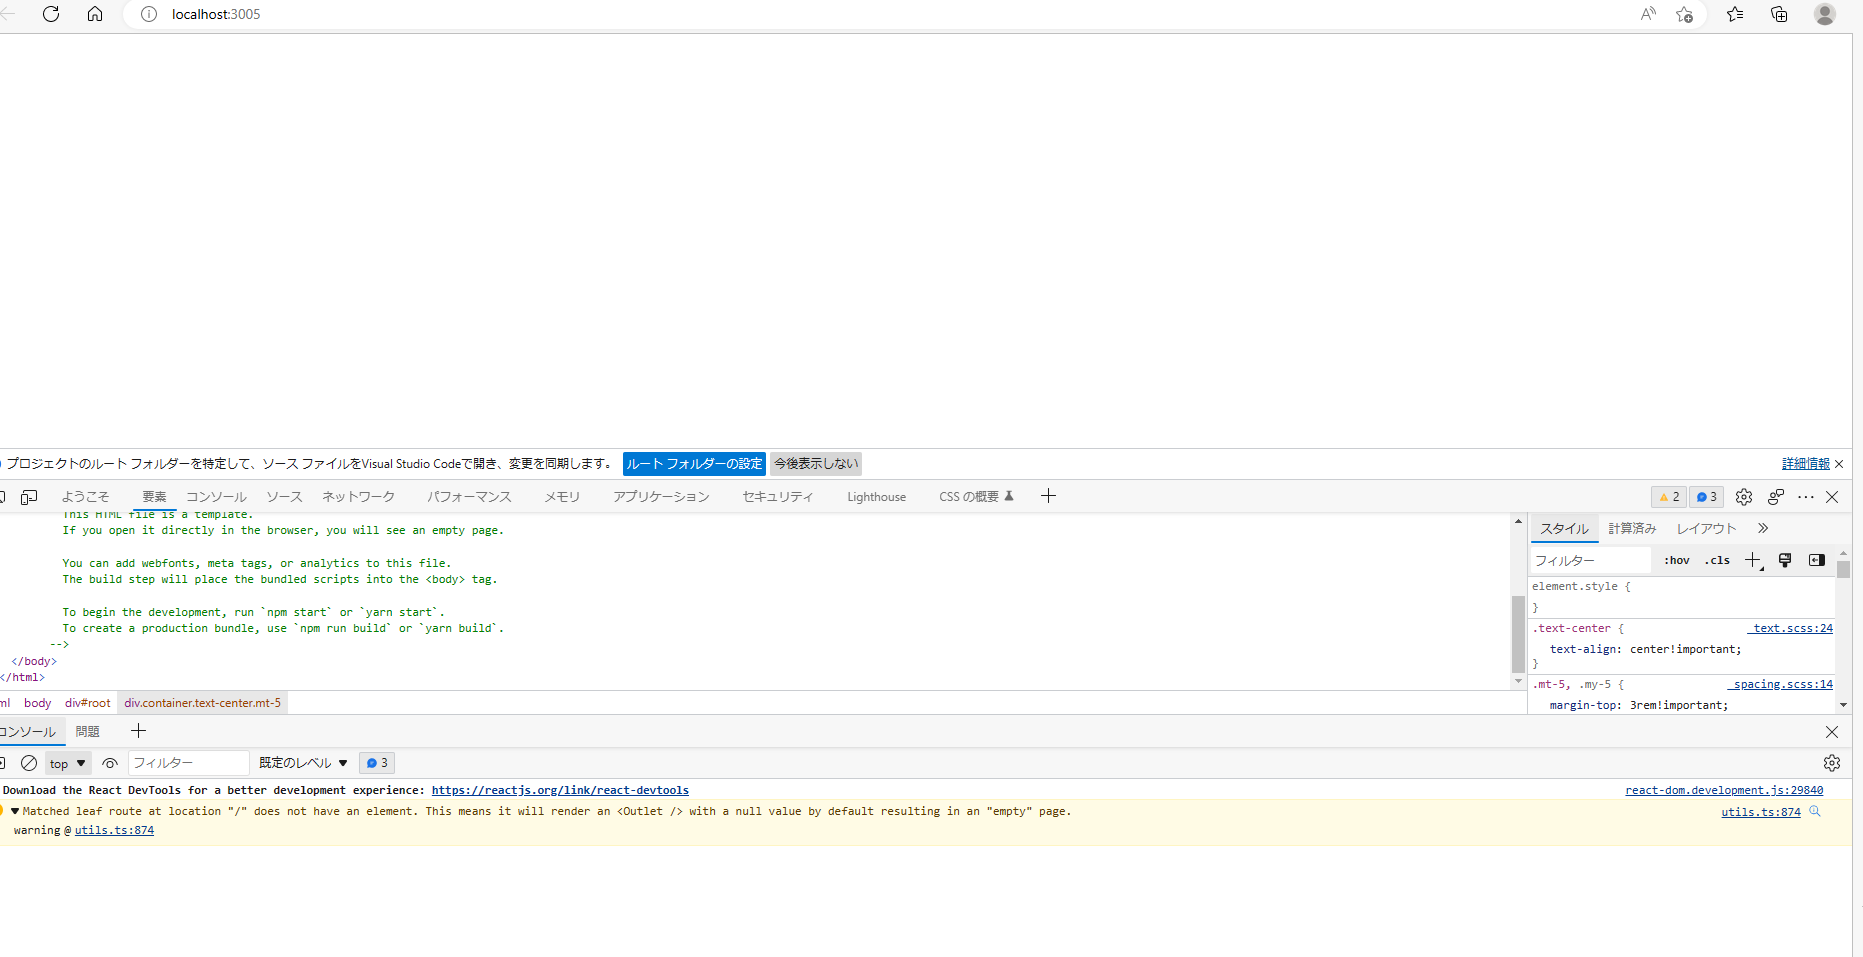
Task: Click the styles フィルター input field
Action: [x=1590, y=561]
